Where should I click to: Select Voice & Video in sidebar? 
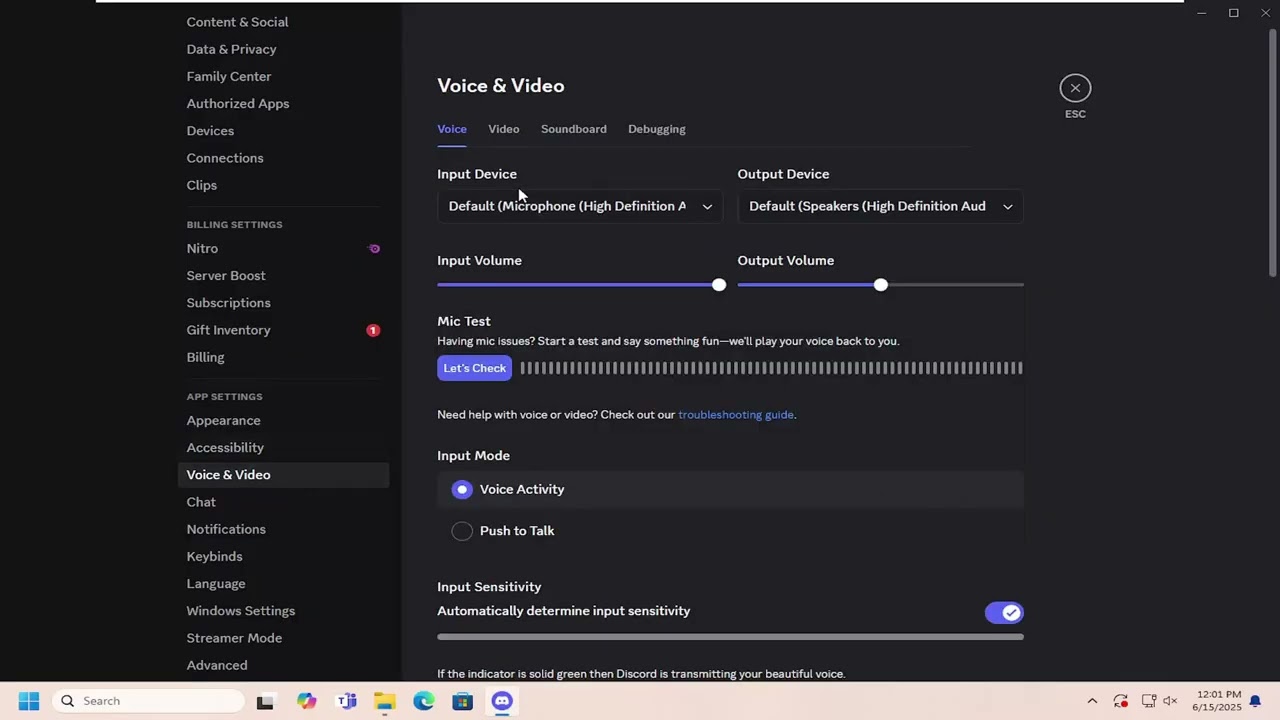(x=283, y=475)
